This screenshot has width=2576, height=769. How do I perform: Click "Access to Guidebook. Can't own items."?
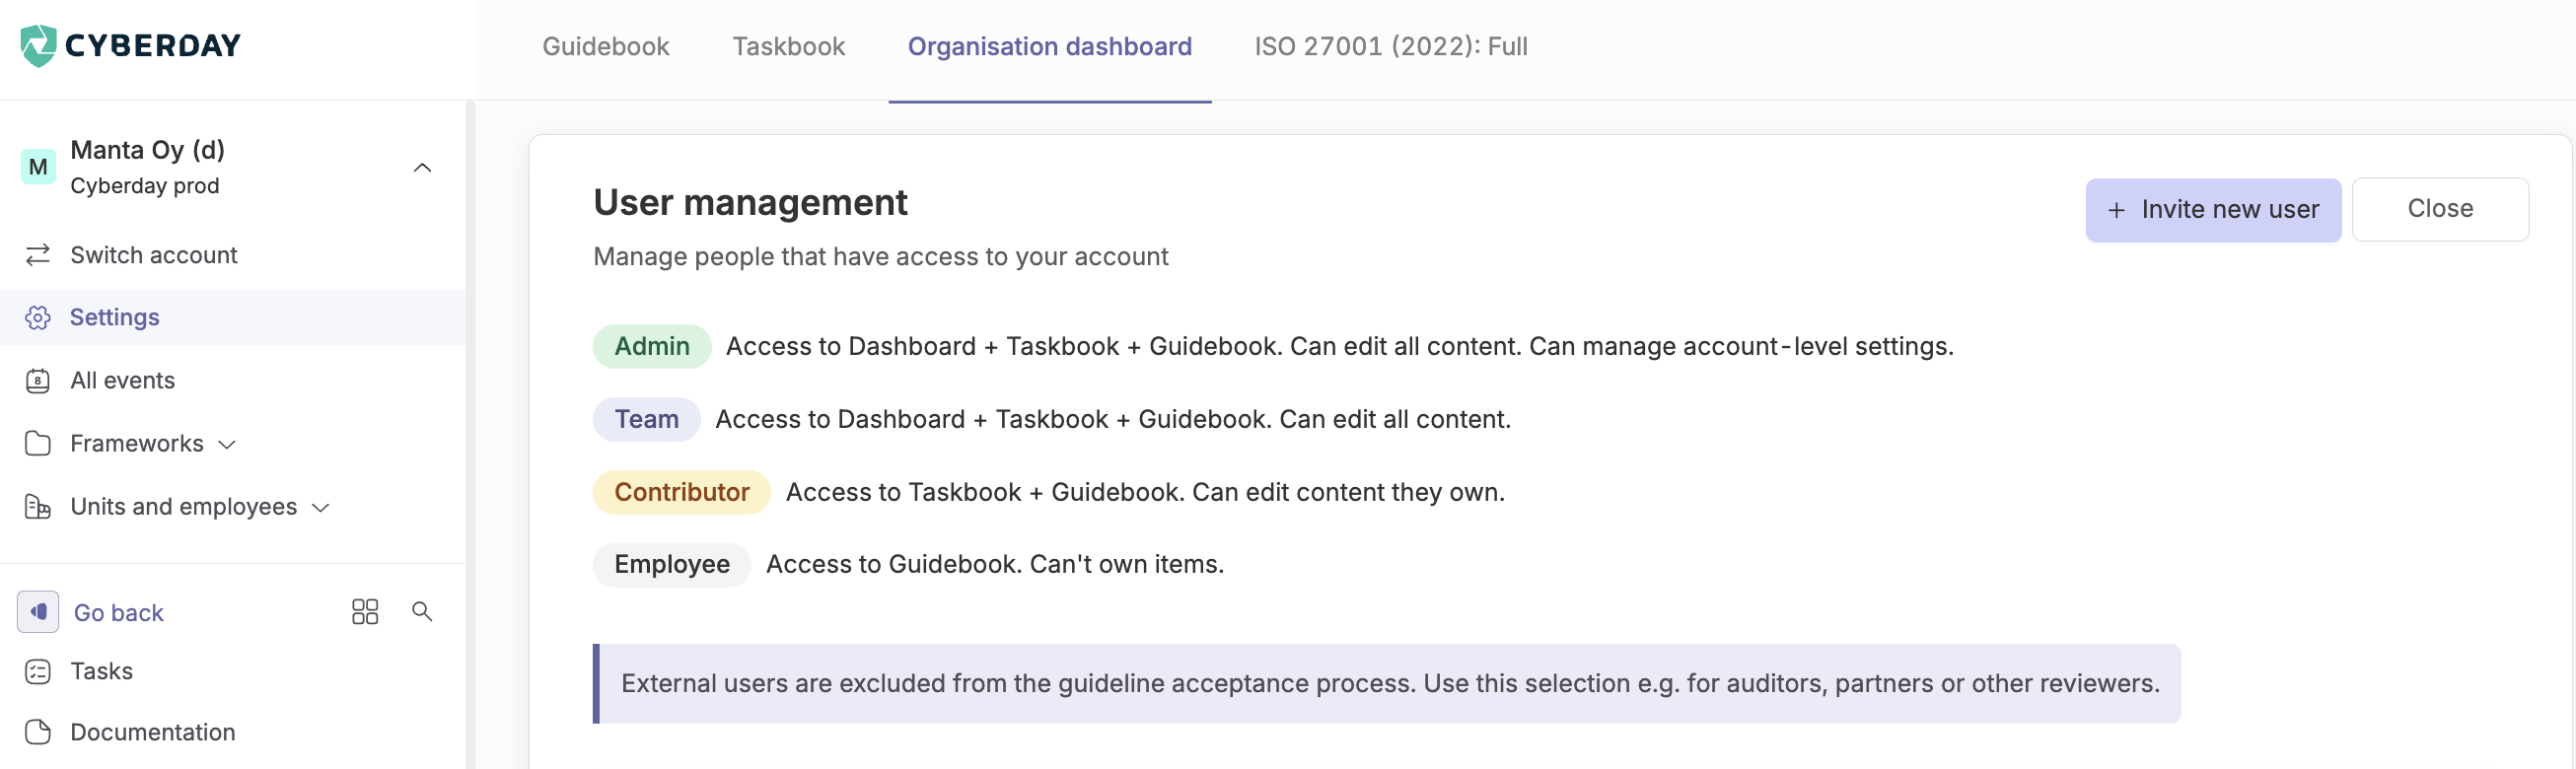tap(995, 565)
